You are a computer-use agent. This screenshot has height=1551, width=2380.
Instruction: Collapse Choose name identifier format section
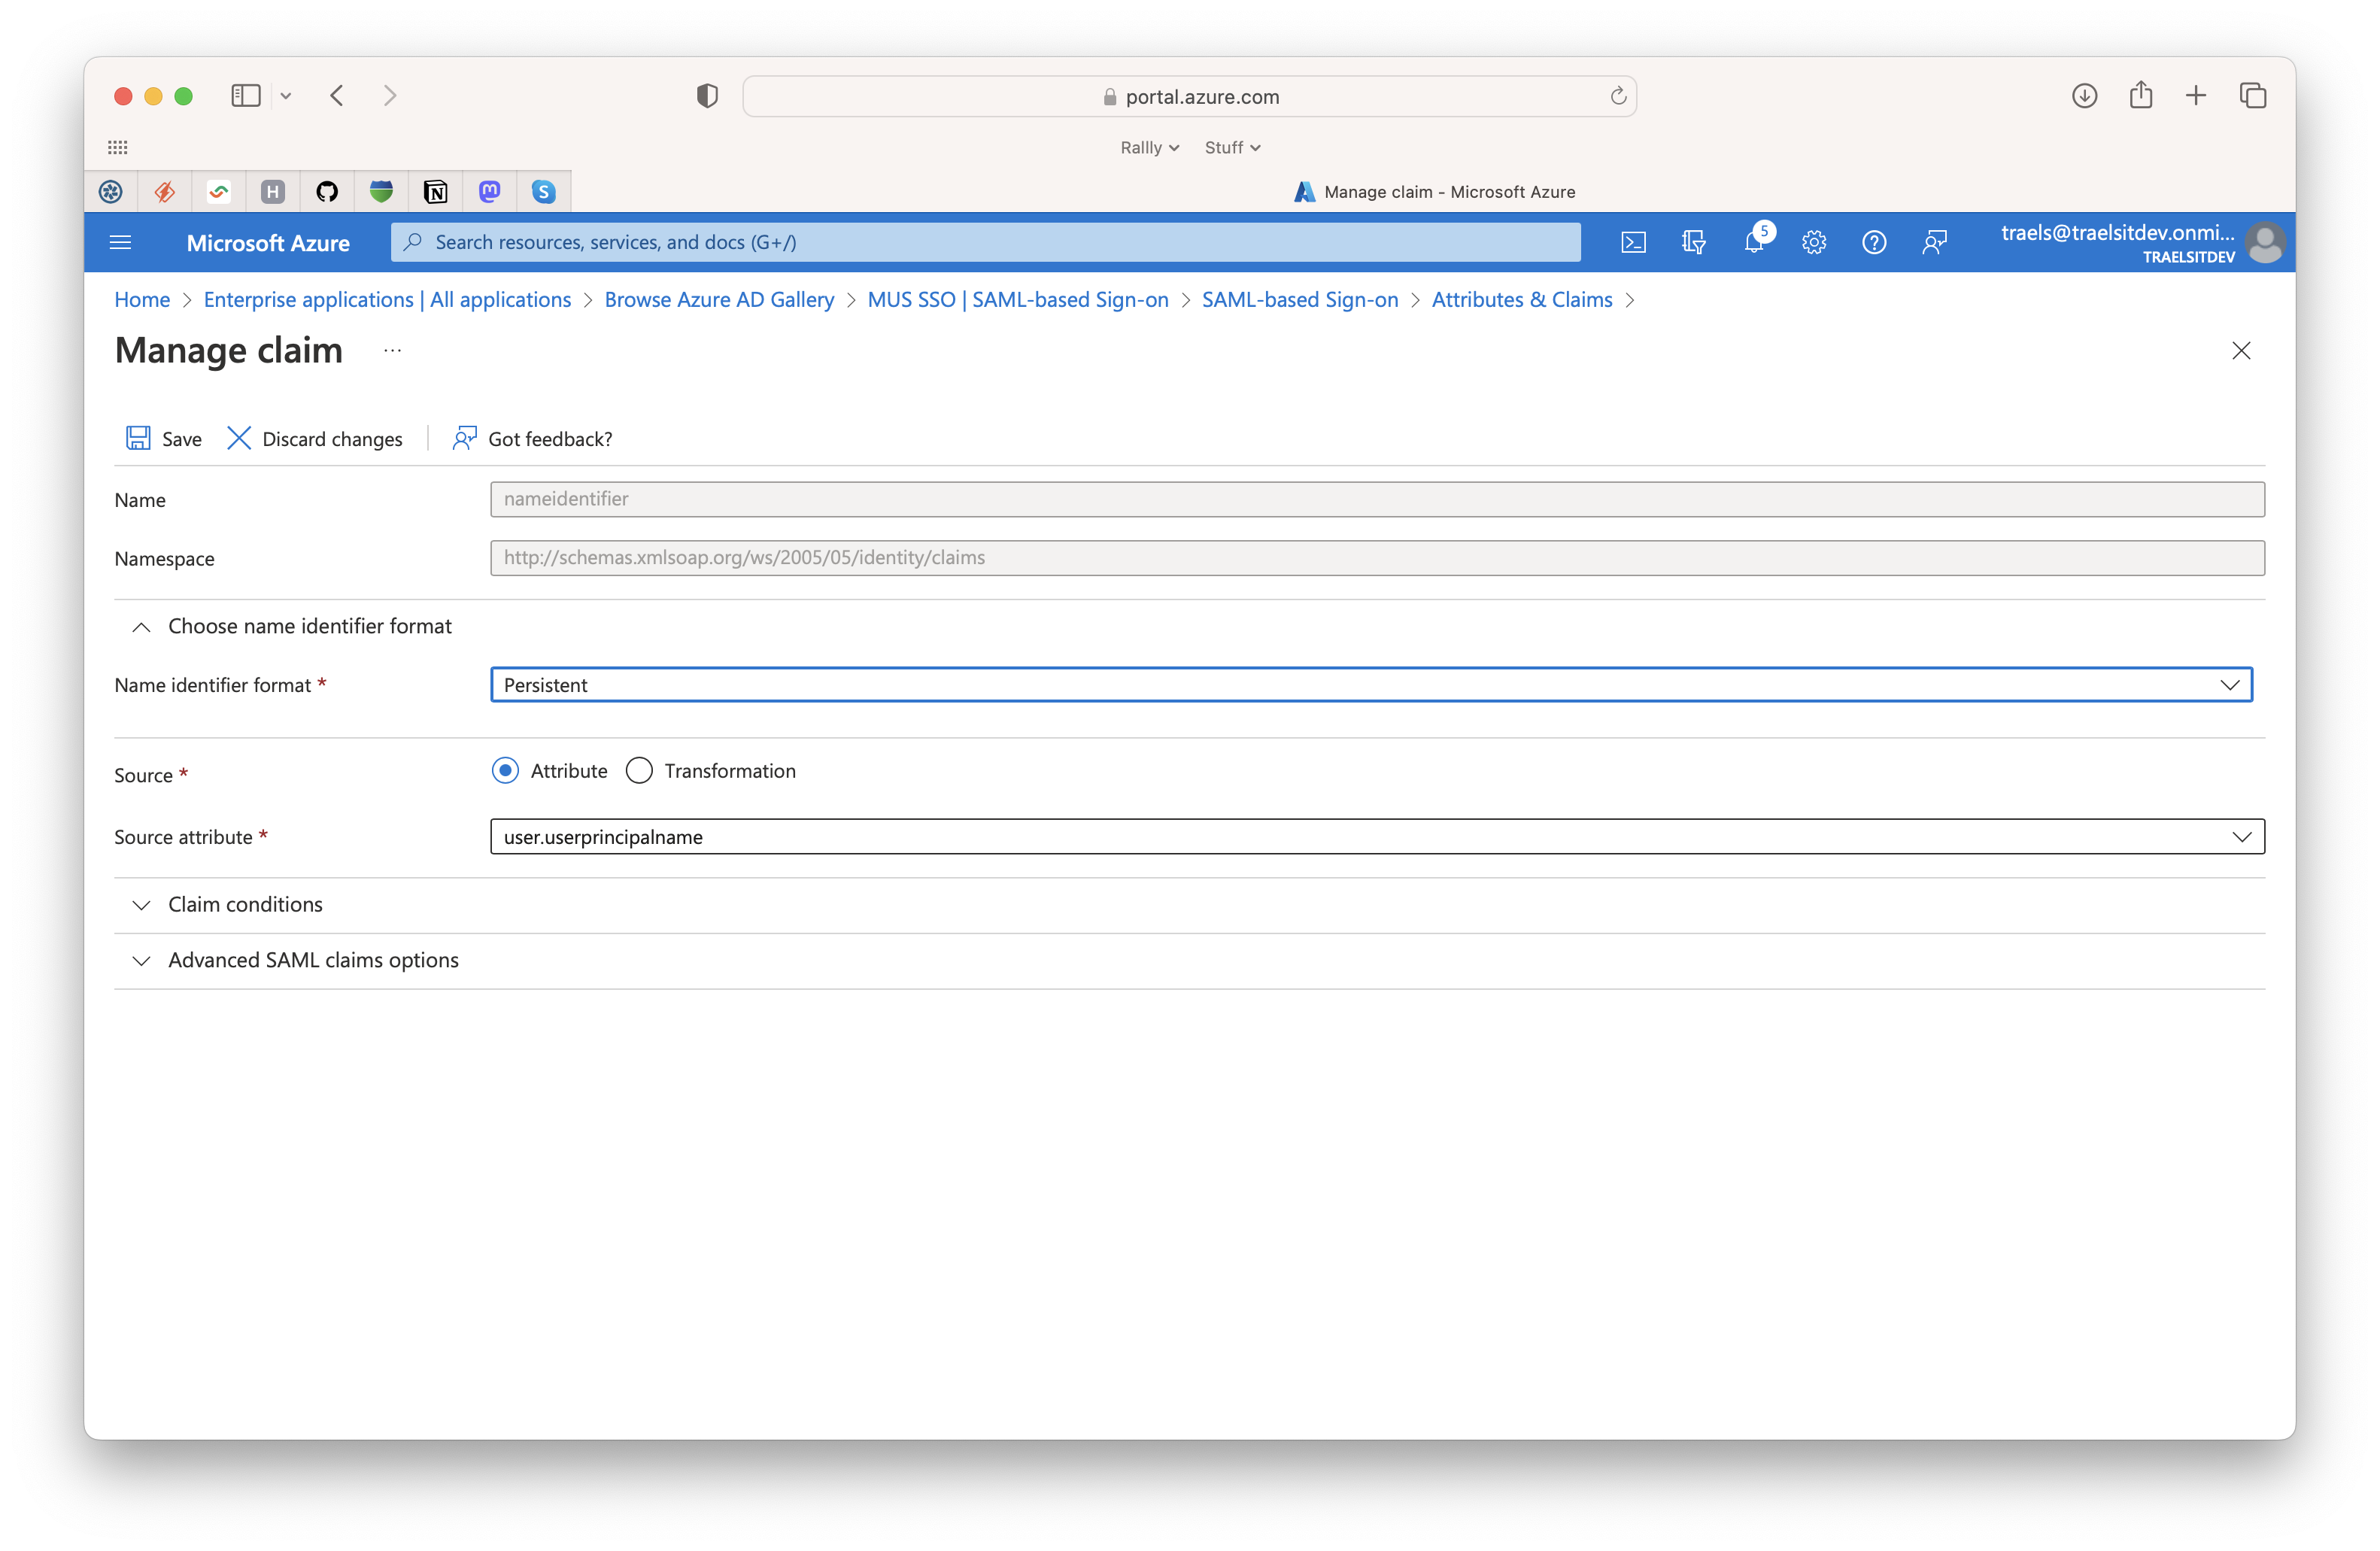(x=290, y=626)
